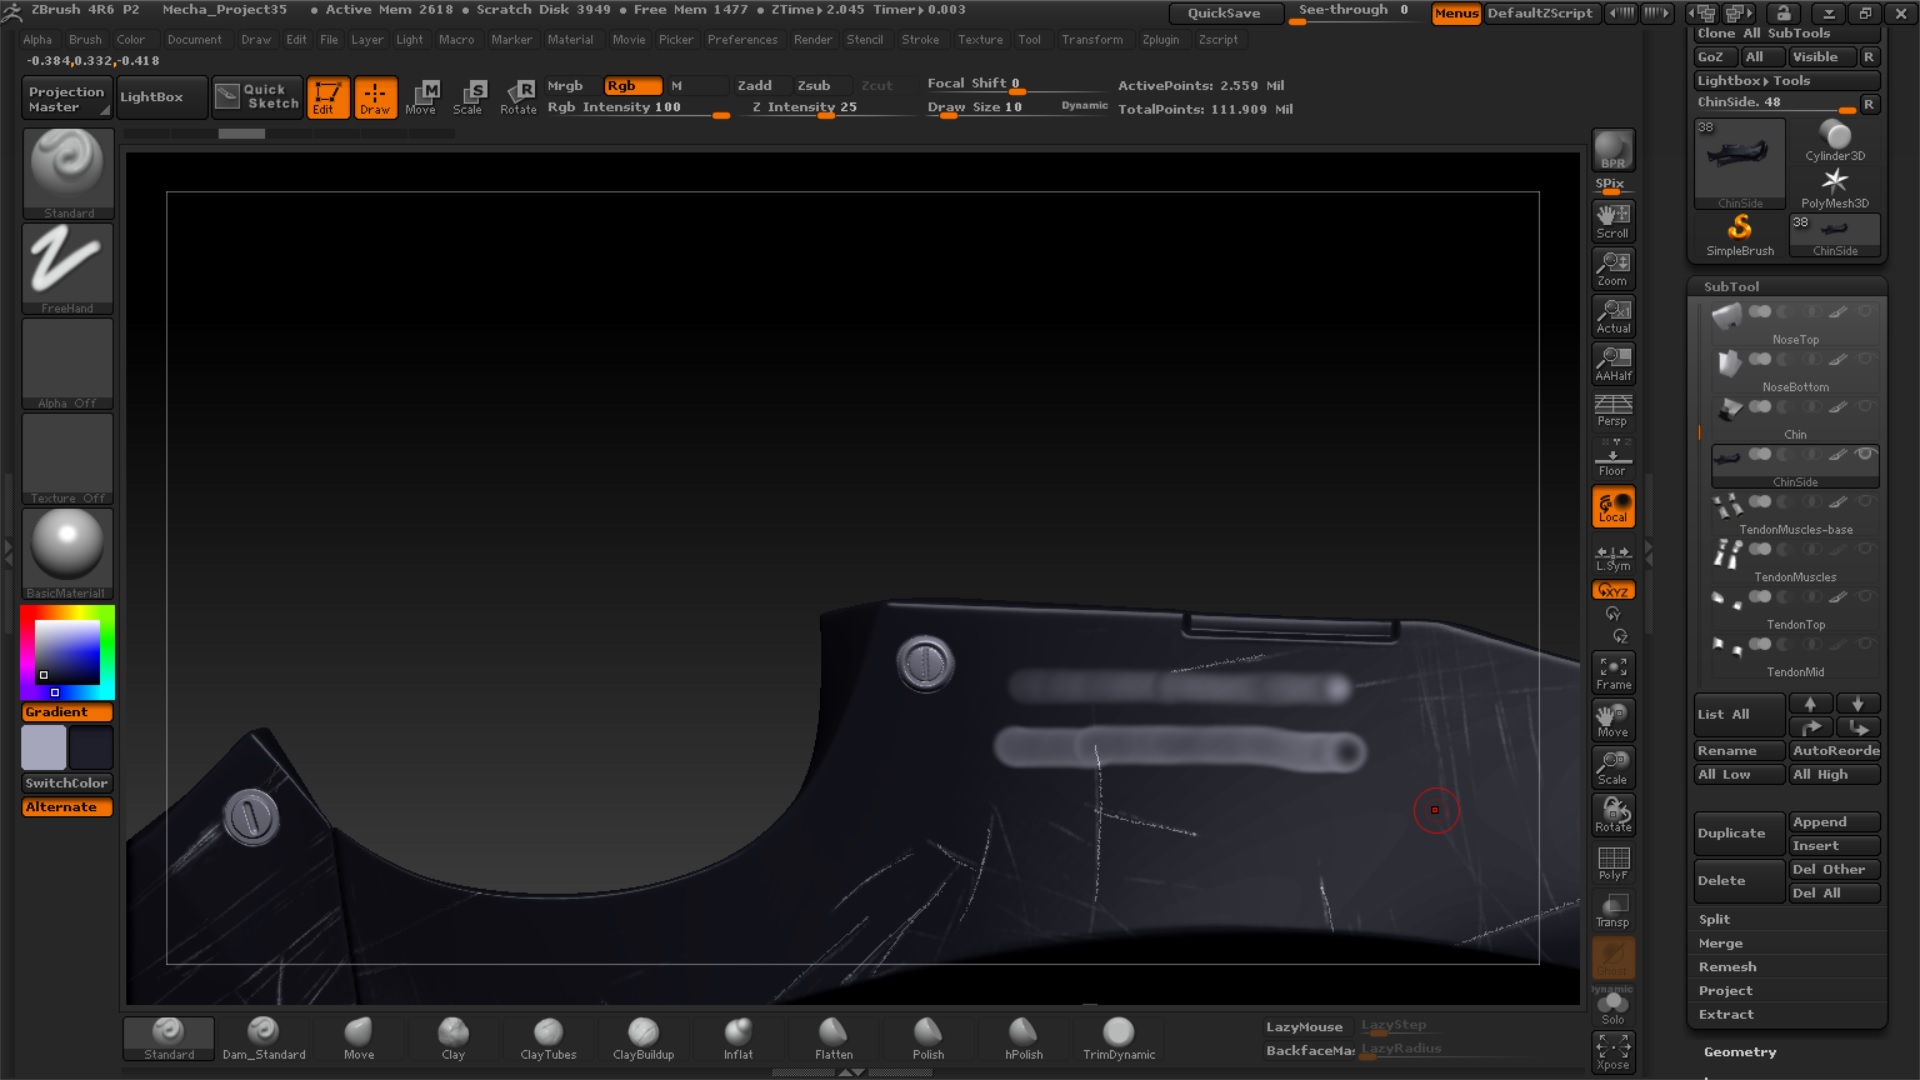Toggle L.Sym local symmetry

1613,558
